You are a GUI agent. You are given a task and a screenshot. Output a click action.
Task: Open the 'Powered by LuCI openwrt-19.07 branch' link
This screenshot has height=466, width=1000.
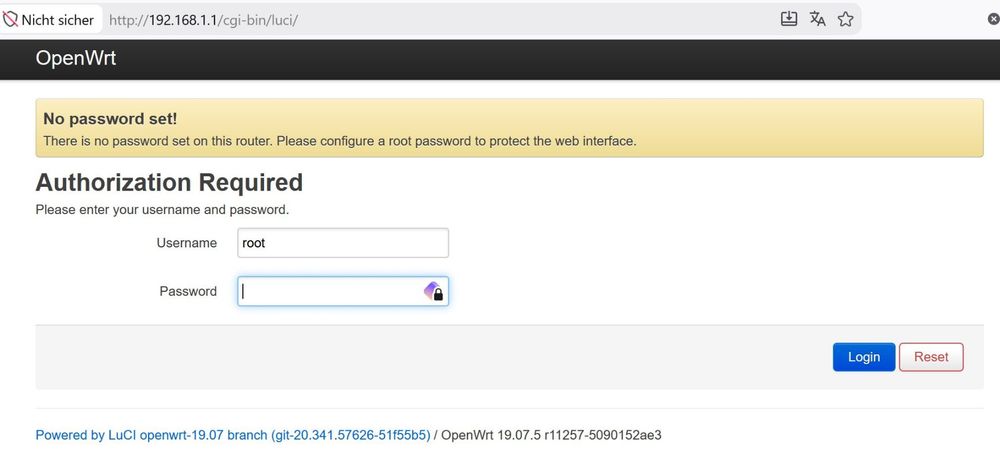pos(233,435)
